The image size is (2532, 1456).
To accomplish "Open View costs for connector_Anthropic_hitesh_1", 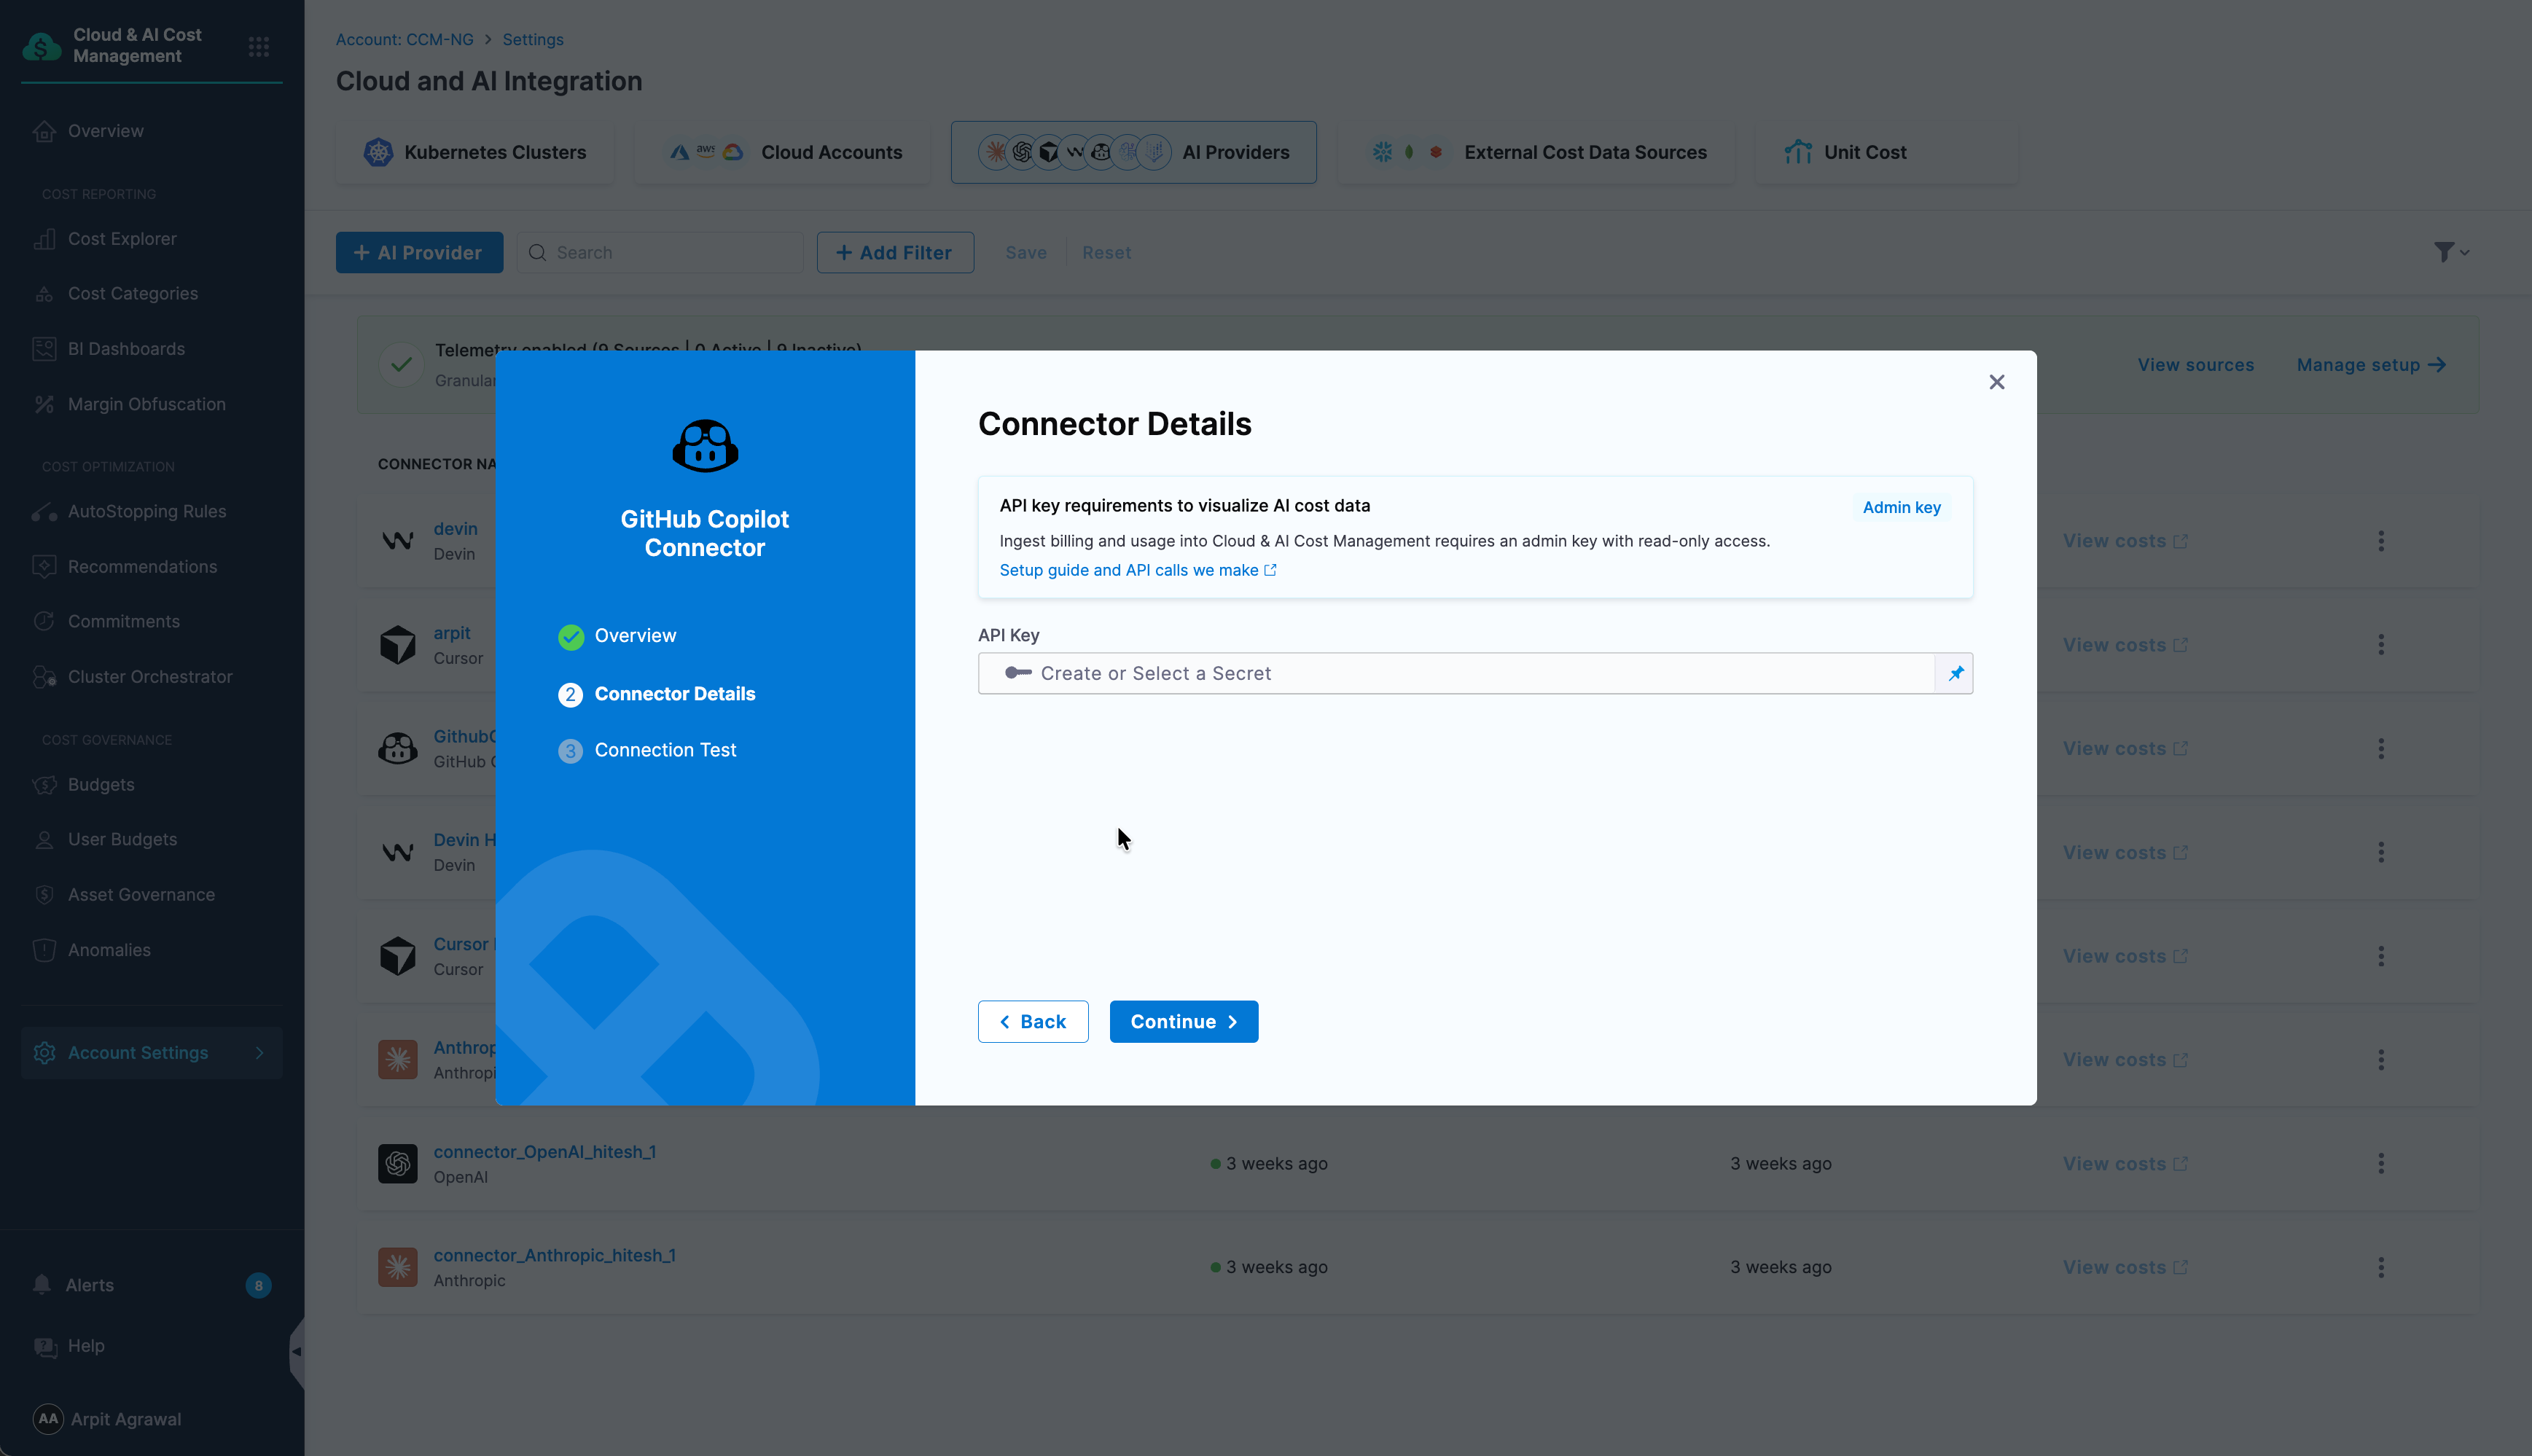I will click(x=2124, y=1268).
